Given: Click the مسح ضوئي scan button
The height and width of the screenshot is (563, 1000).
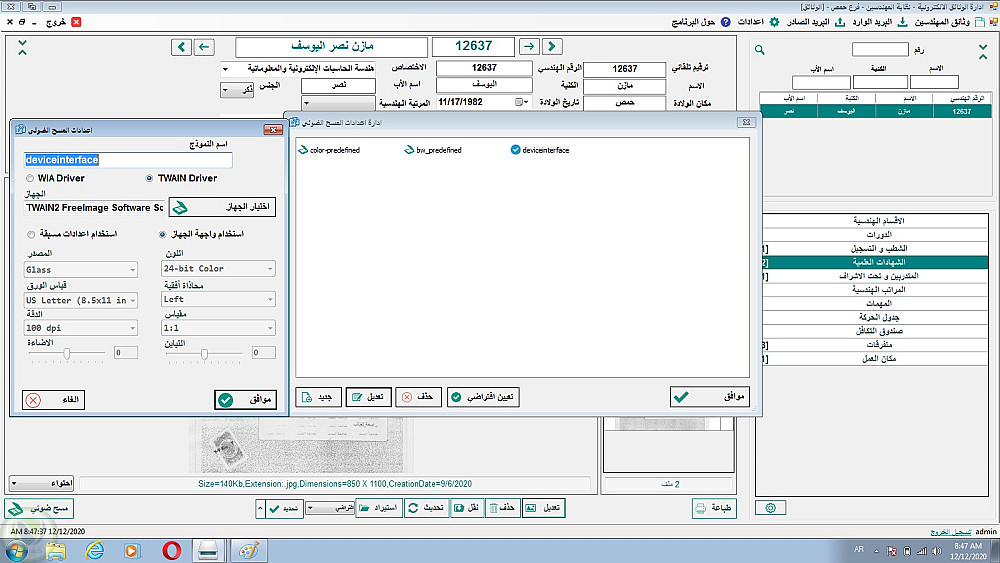Looking at the screenshot, I should (x=40, y=508).
